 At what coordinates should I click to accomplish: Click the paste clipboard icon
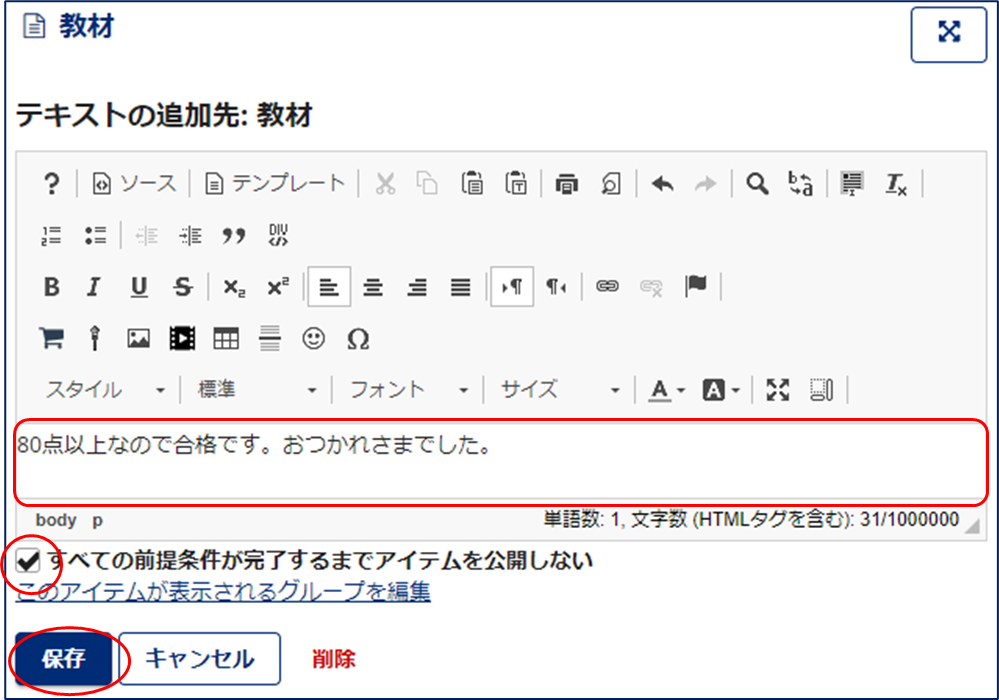click(x=472, y=184)
